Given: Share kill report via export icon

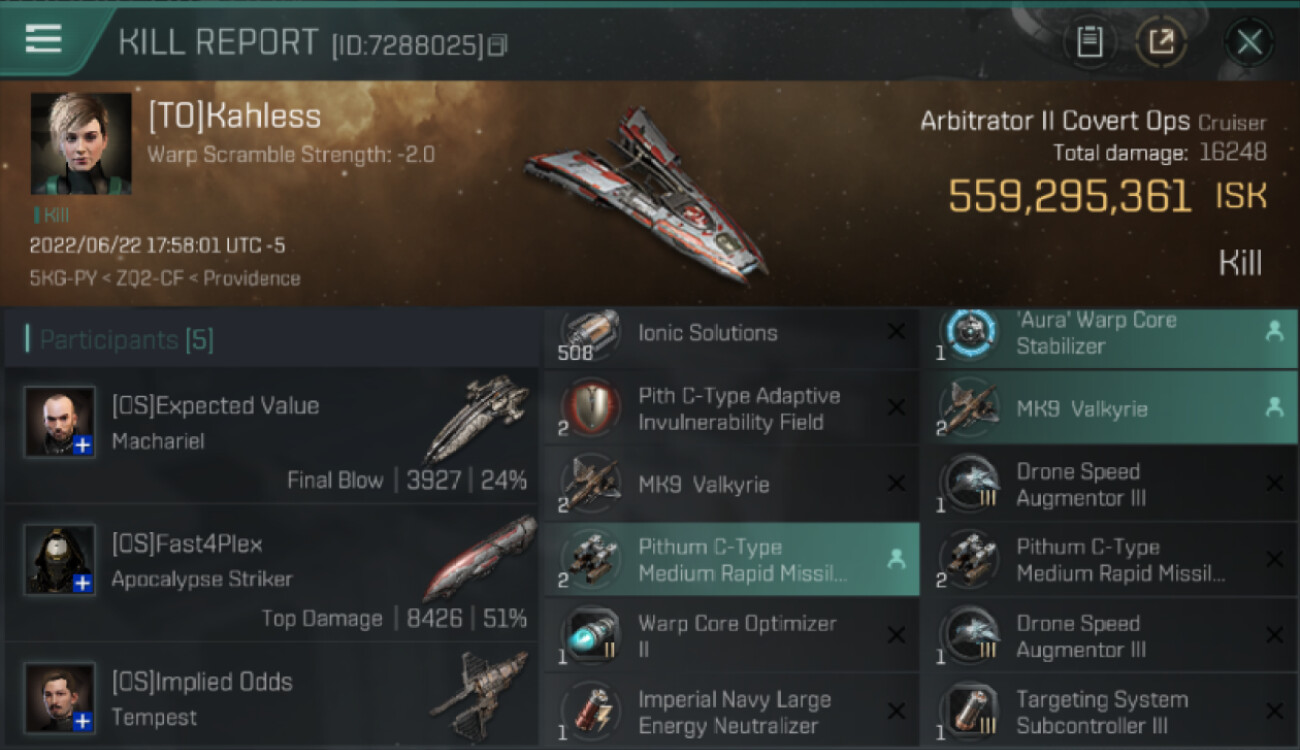Looking at the screenshot, I should [x=1161, y=42].
